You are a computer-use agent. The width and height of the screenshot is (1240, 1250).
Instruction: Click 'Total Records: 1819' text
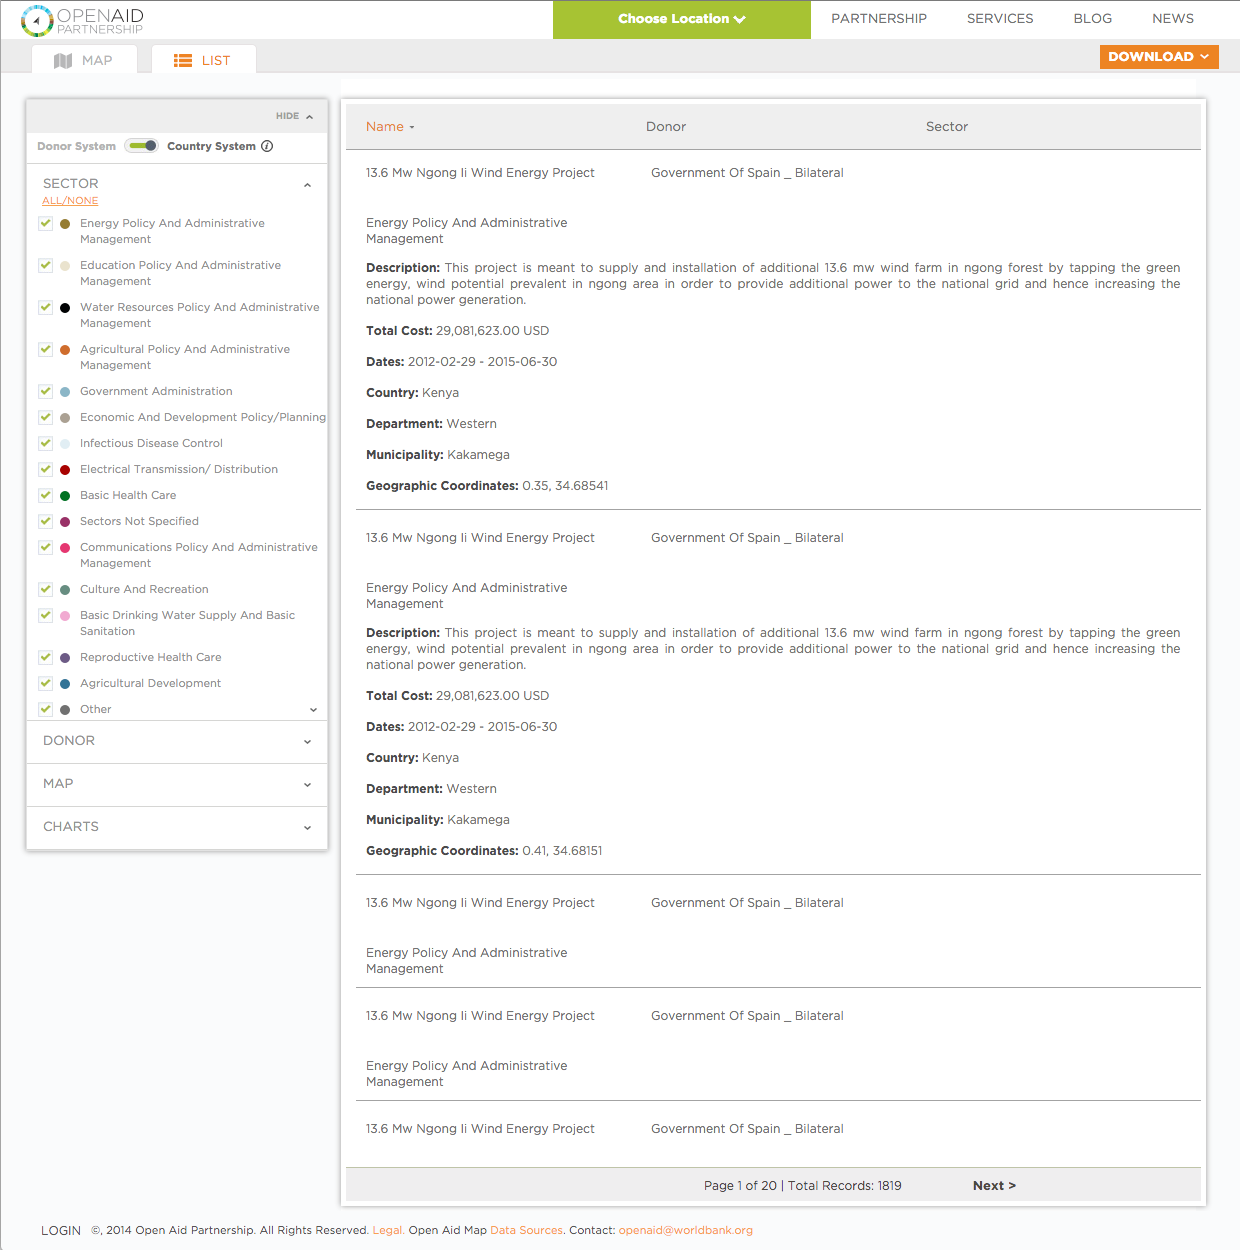point(845,1186)
